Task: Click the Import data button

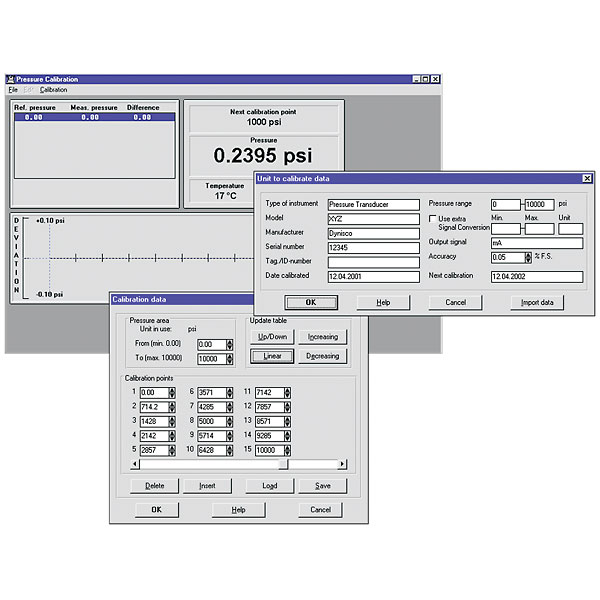Action: (x=543, y=302)
